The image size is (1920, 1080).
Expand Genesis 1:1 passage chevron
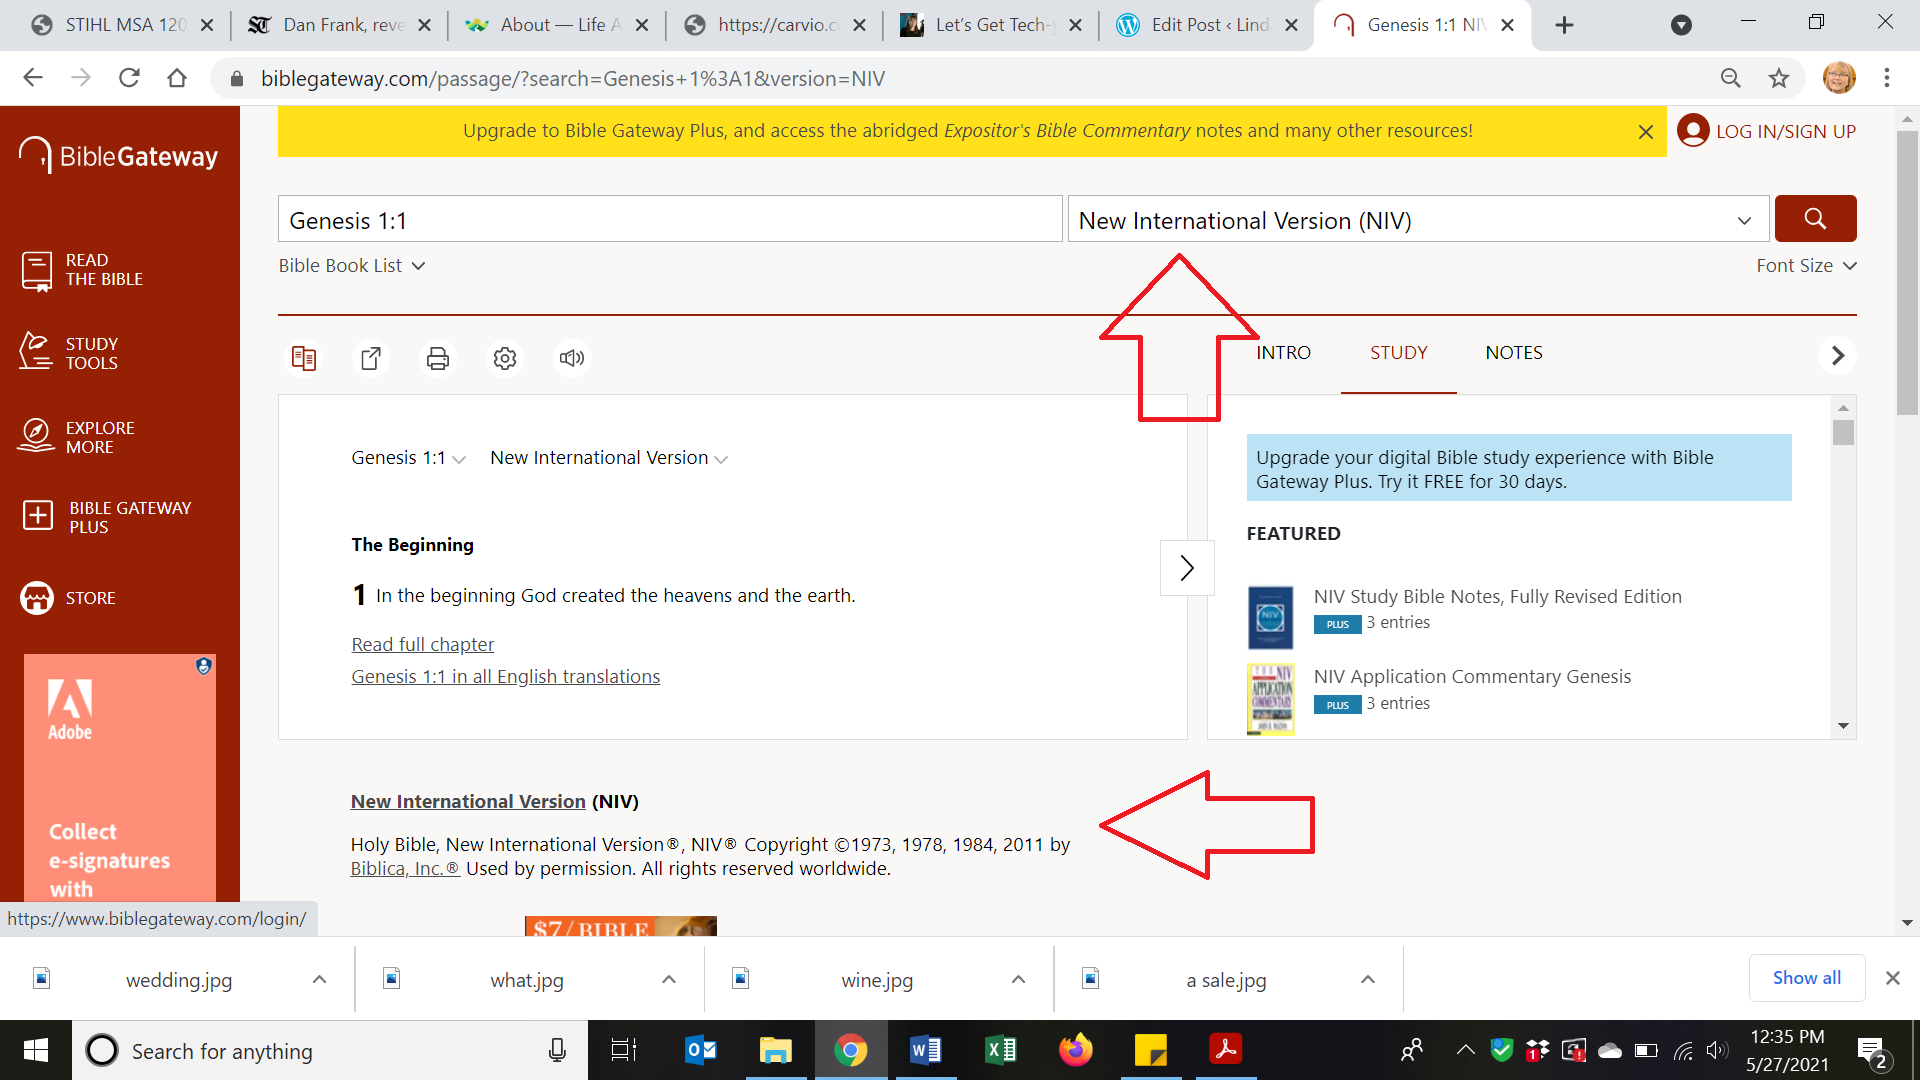459,460
